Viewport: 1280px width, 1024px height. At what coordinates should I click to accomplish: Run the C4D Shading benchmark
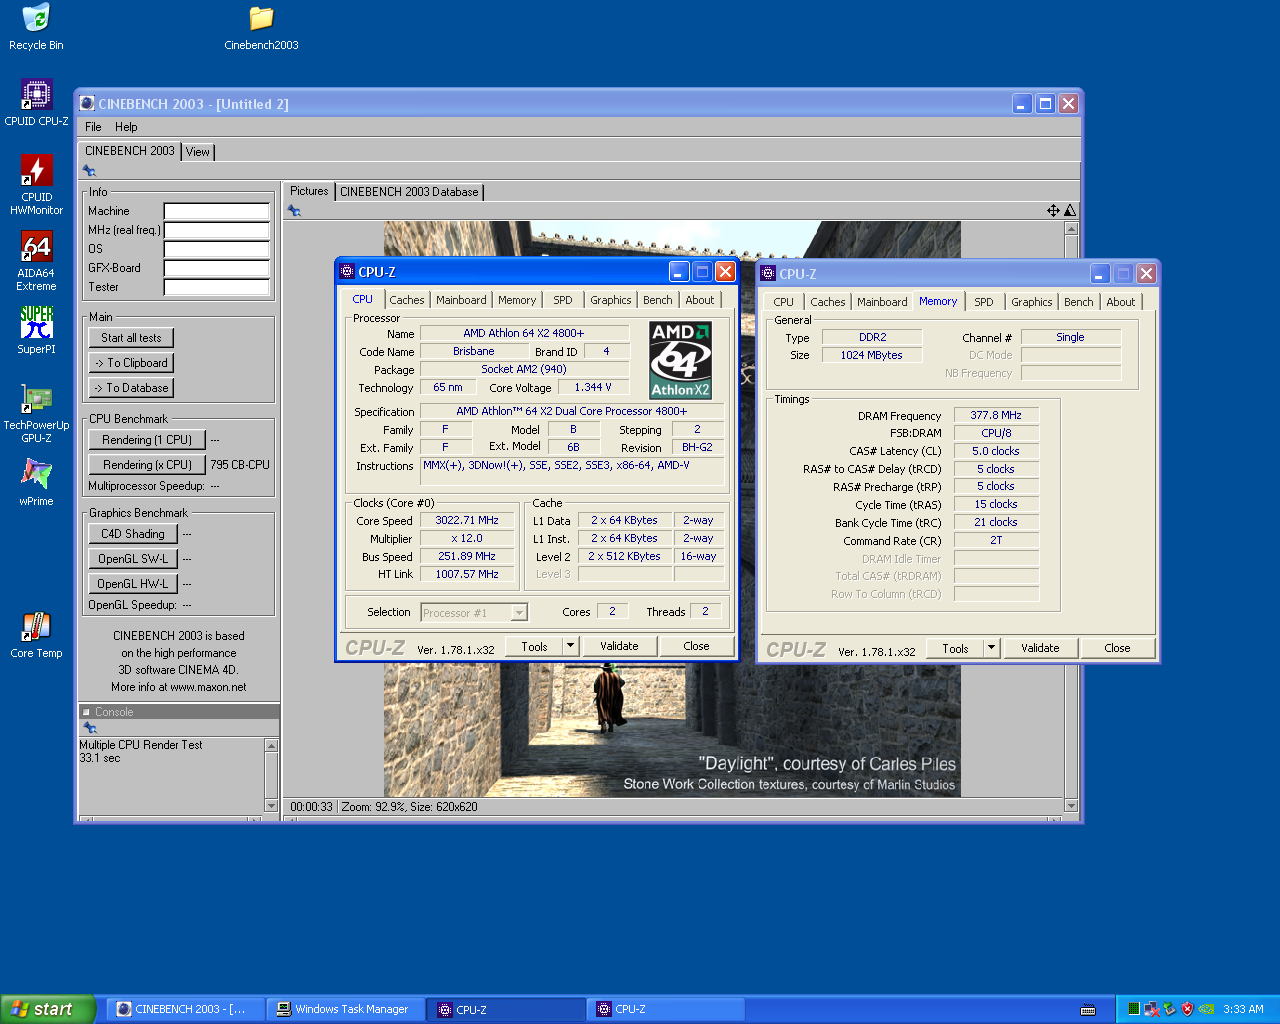point(133,534)
